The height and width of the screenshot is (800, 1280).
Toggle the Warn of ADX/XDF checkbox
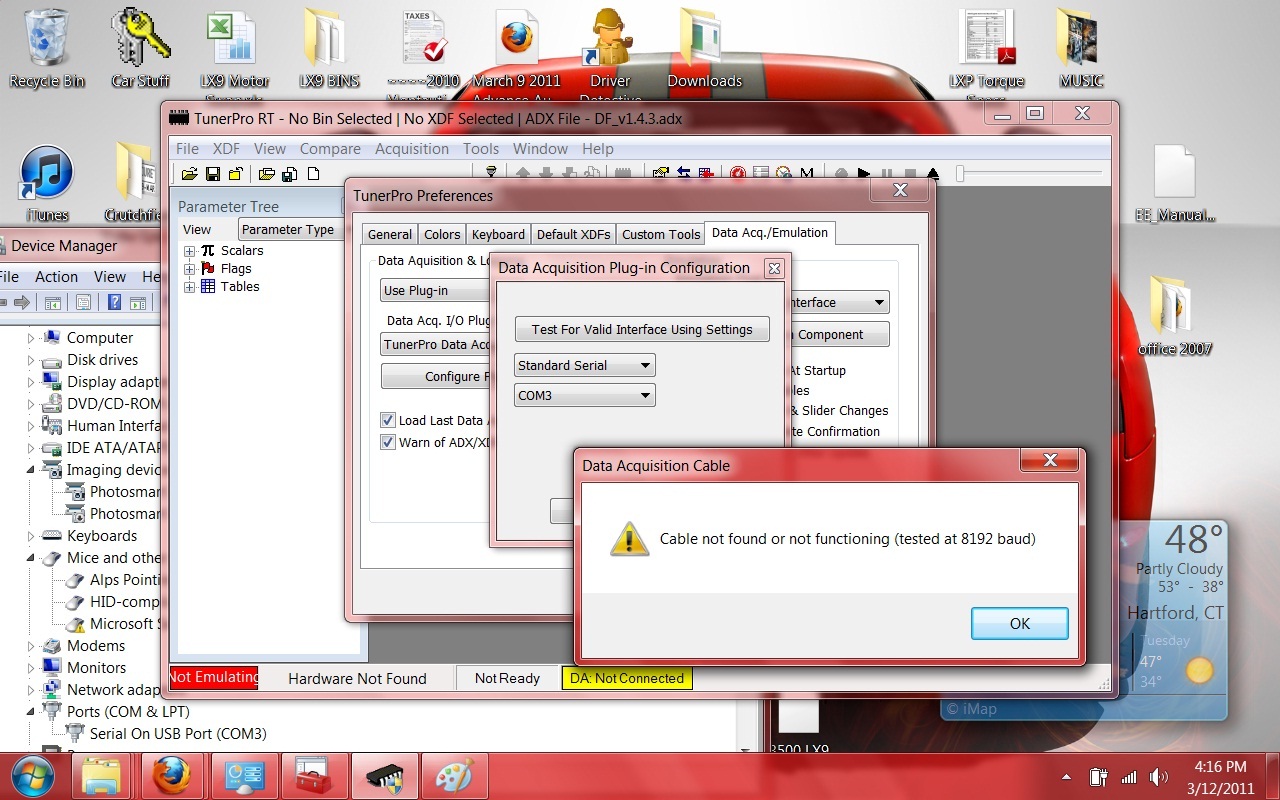(388, 443)
